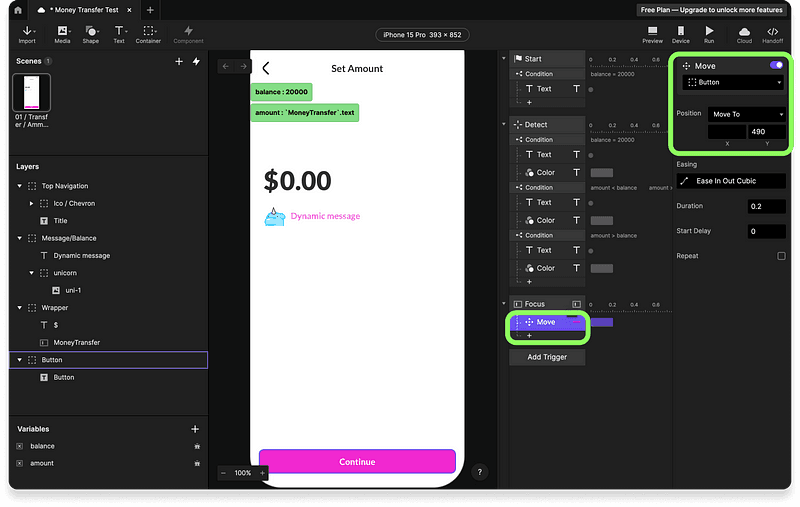Go to the home screen icon
Screen dimensions: 800x507
[18, 10]
